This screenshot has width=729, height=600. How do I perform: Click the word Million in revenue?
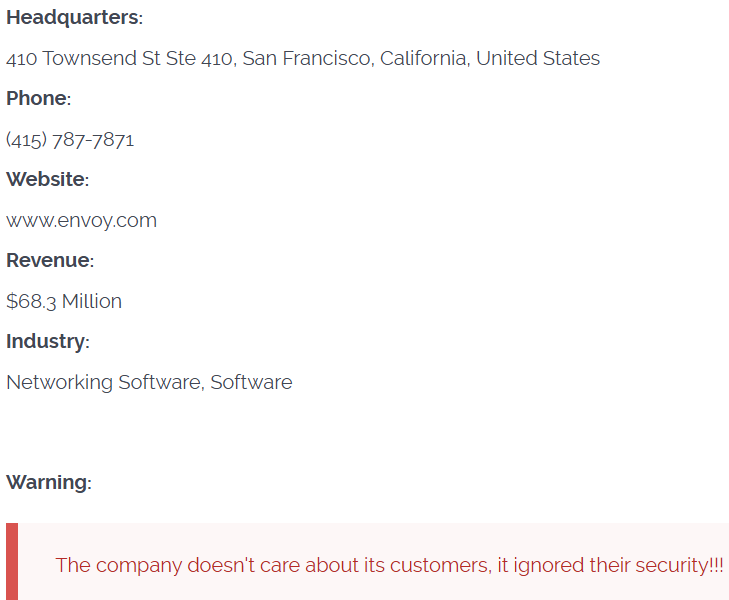[92, 301]
